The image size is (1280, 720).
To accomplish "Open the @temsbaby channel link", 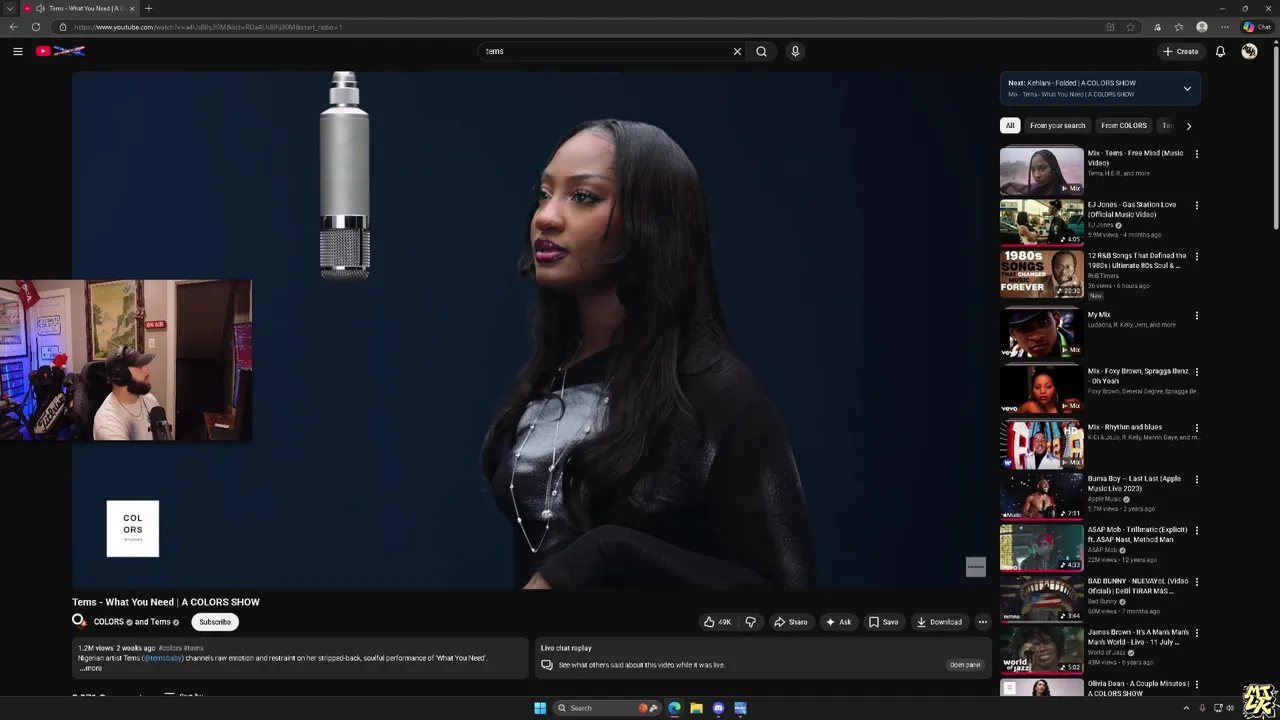I will pyautogui.click(x=162, y=658).
